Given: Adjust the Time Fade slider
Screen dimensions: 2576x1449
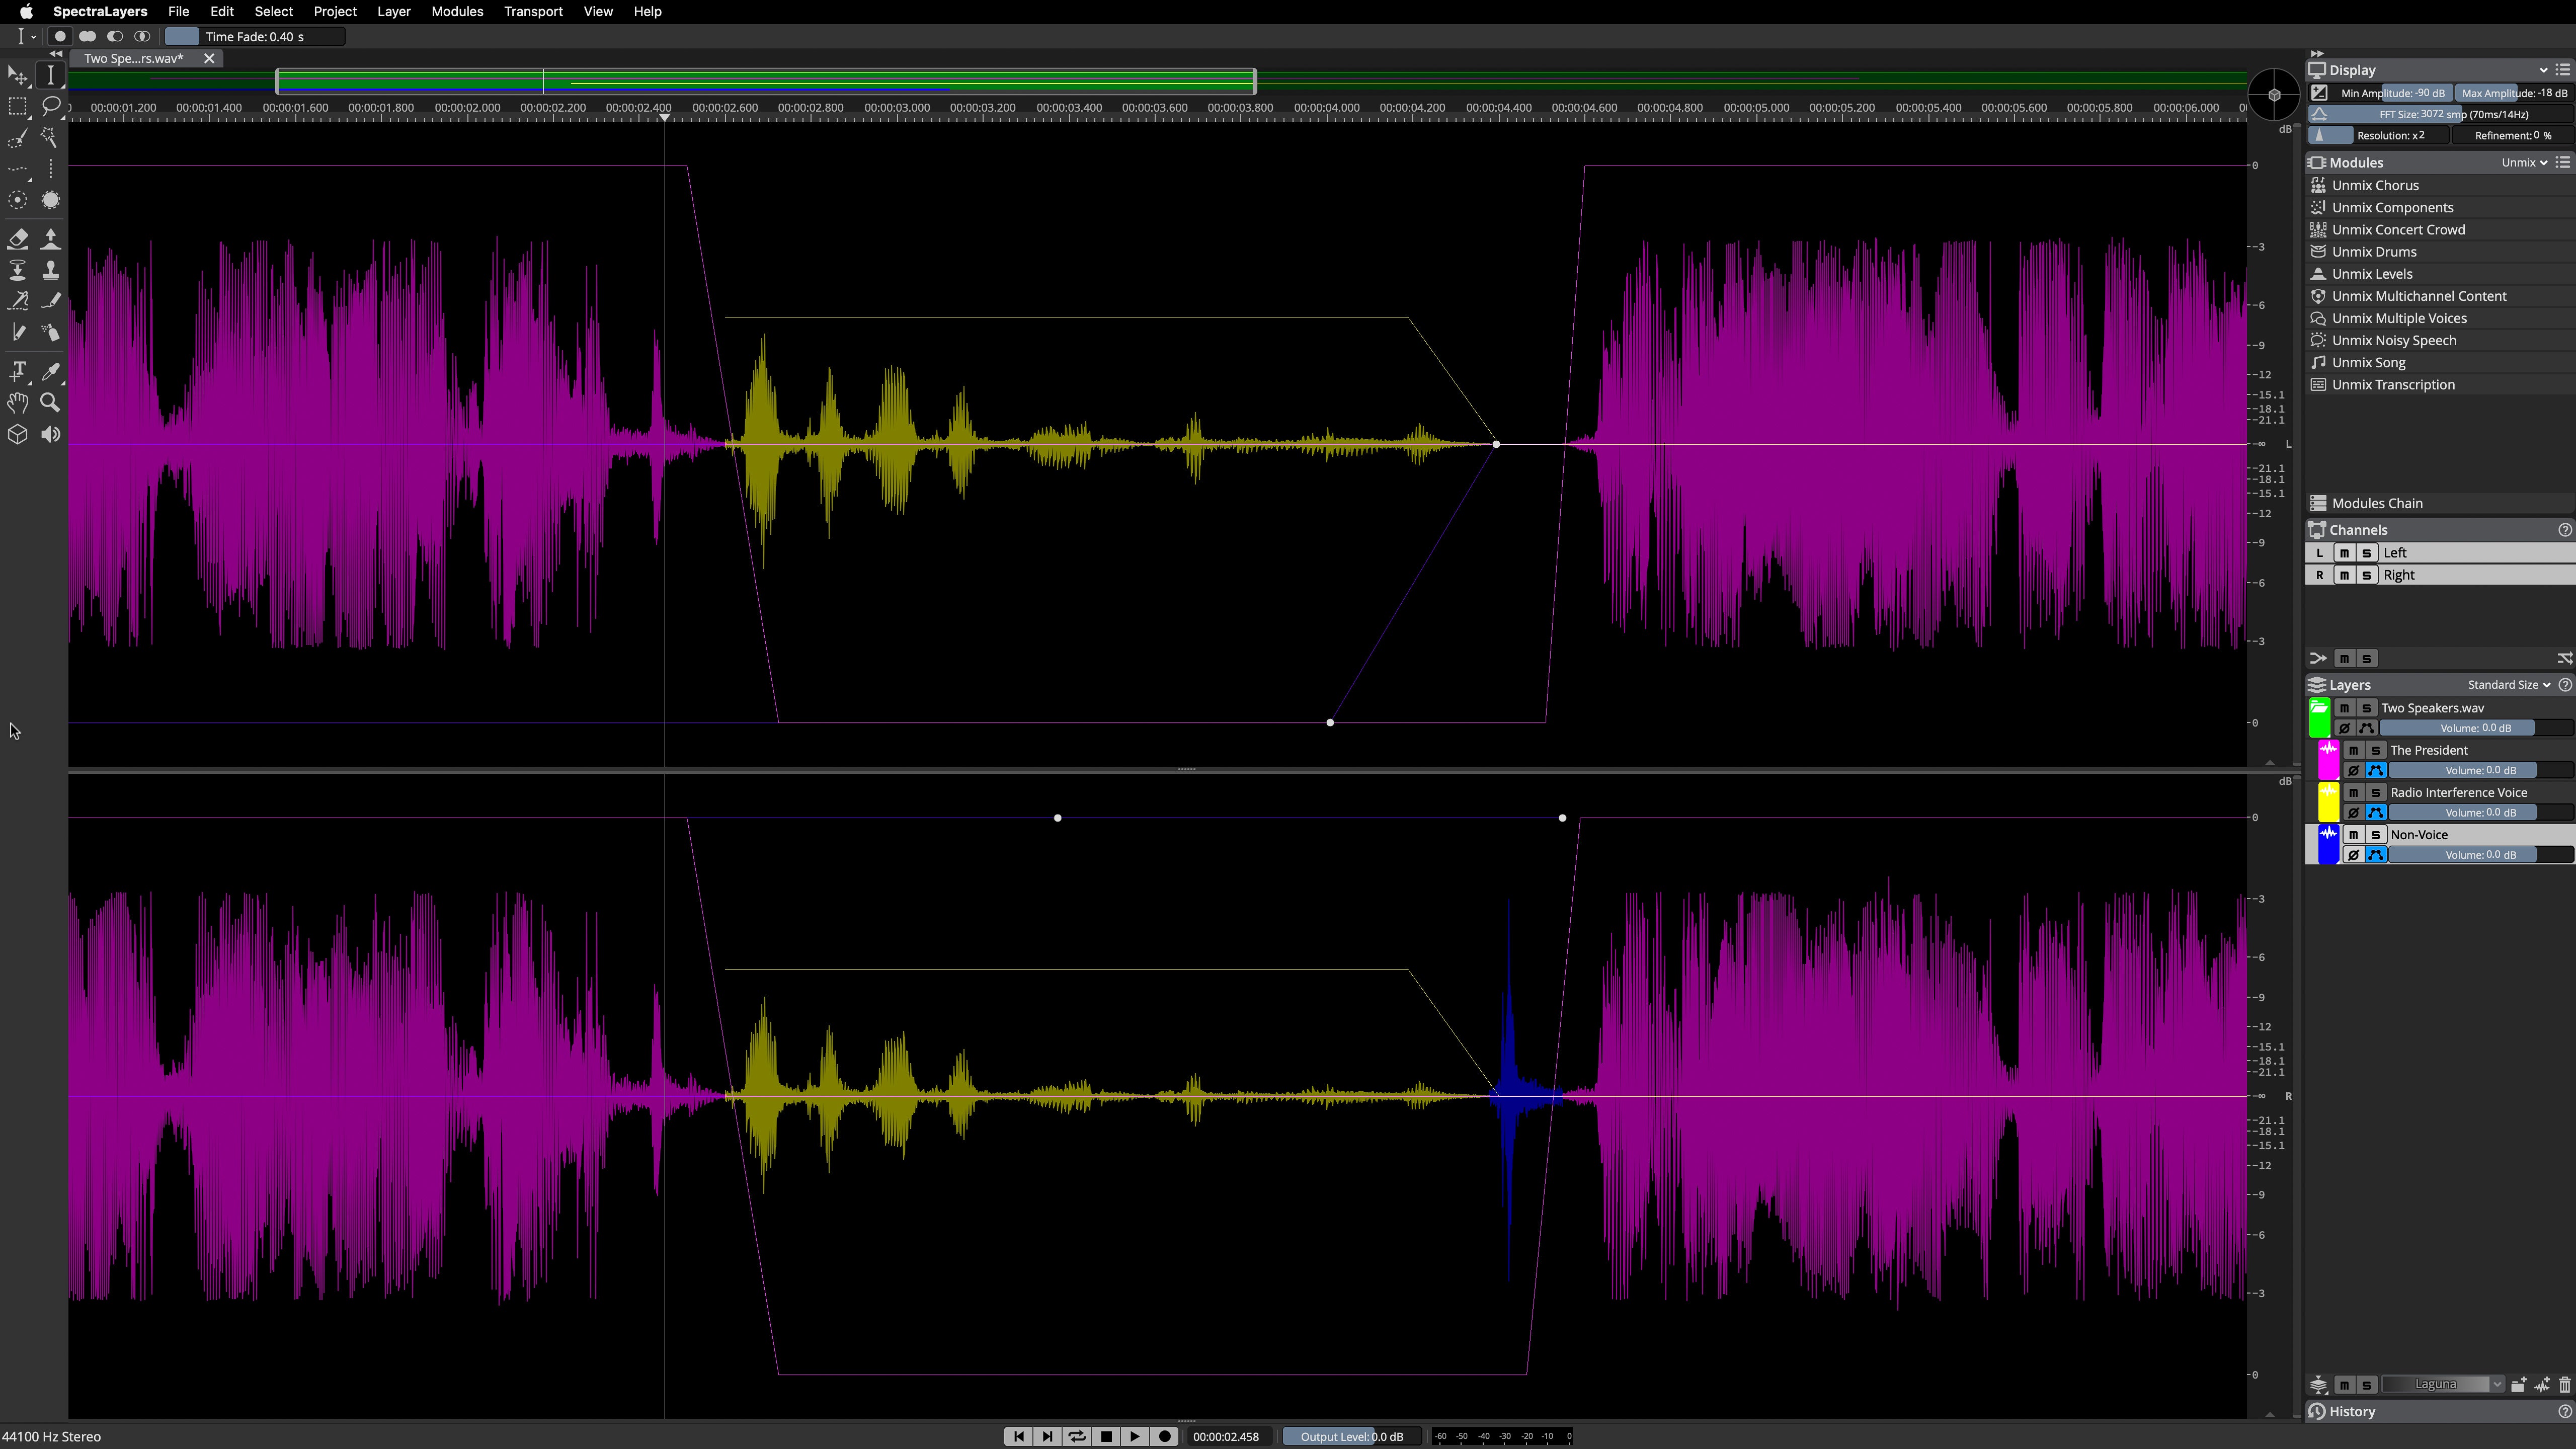Looking at the screenshot, I should click(255, 37).
